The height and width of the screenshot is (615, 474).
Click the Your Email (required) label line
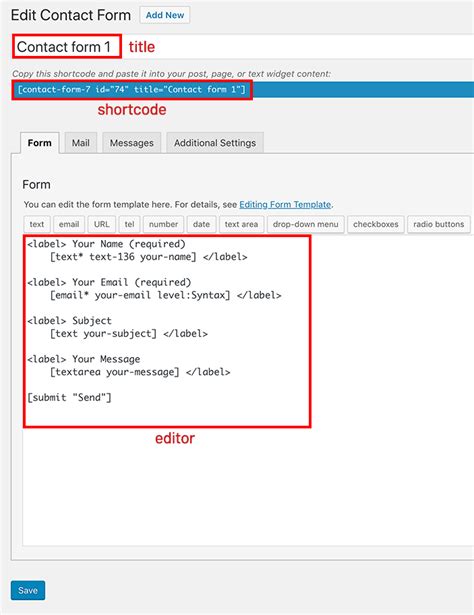[109, 282]
